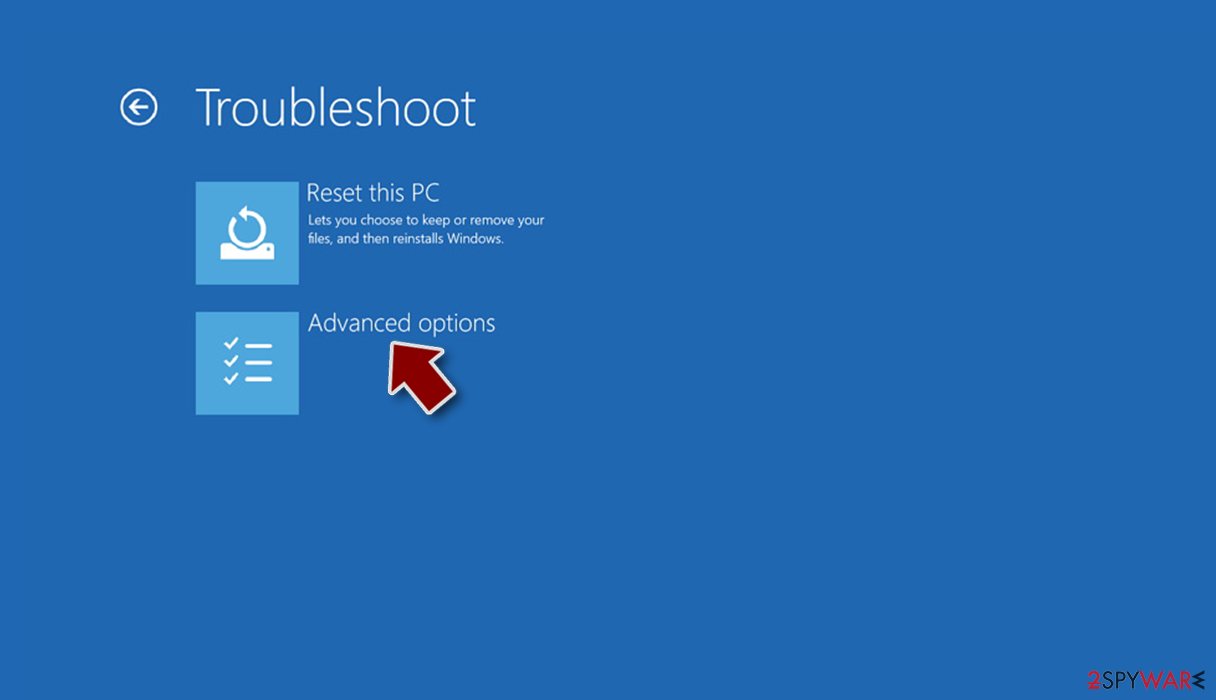Click the word 'Reset' beside the refresh tile
Viewport: 1216px width, 700px height.
click(334, 193)
